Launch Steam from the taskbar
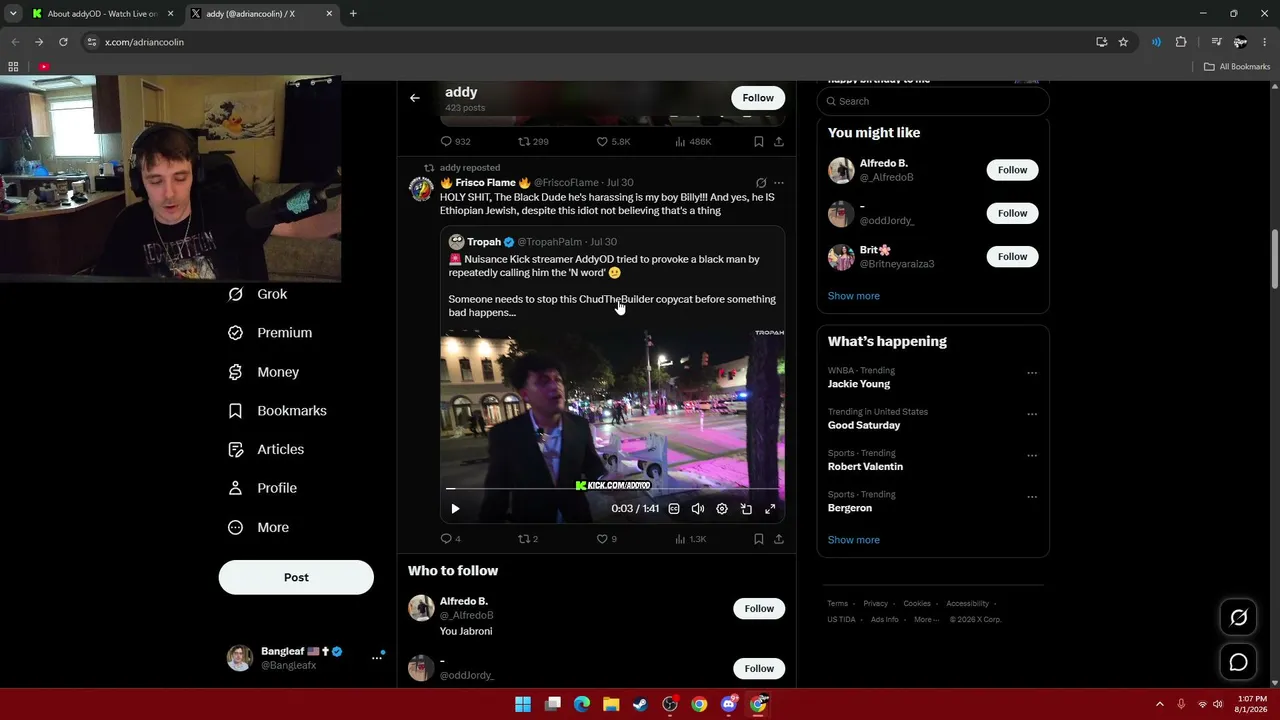The width and height of the screenshot is (1280, 720). (640, 705)
